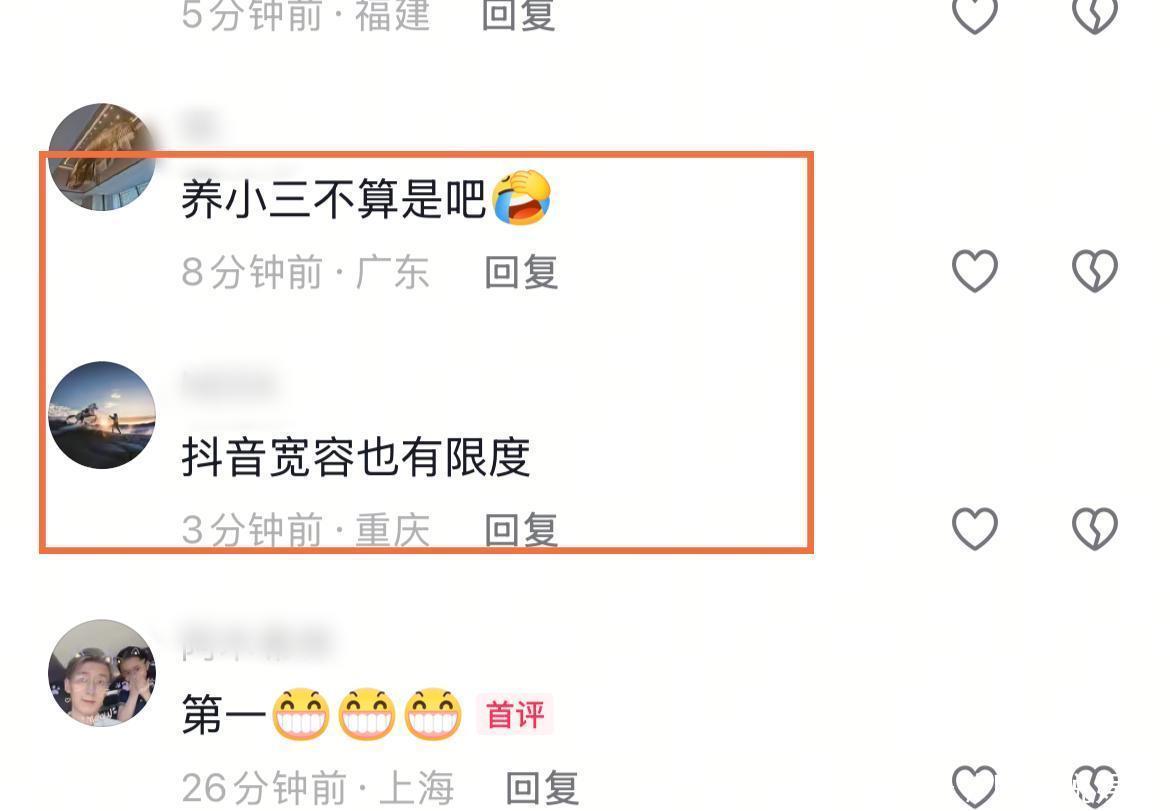Tap the crying-laughing emoji in the comment
Screen dimensions: 1170x811
522,198
